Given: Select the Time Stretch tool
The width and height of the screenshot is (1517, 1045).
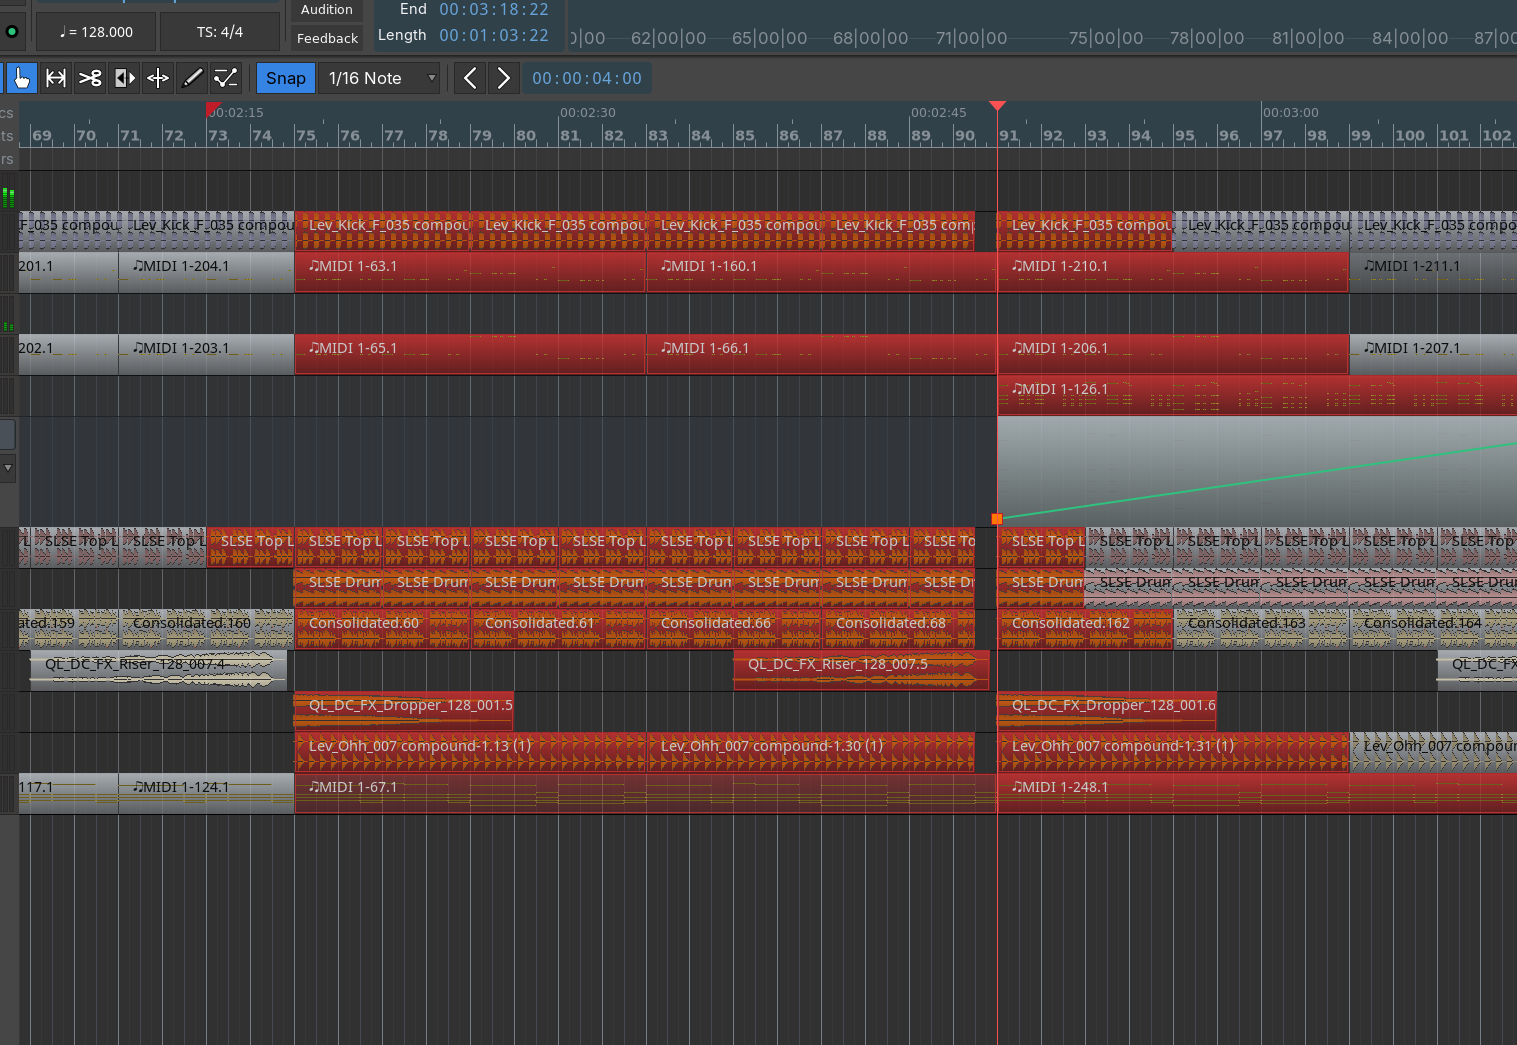Looking at the screenshot, I should point(158,78).
